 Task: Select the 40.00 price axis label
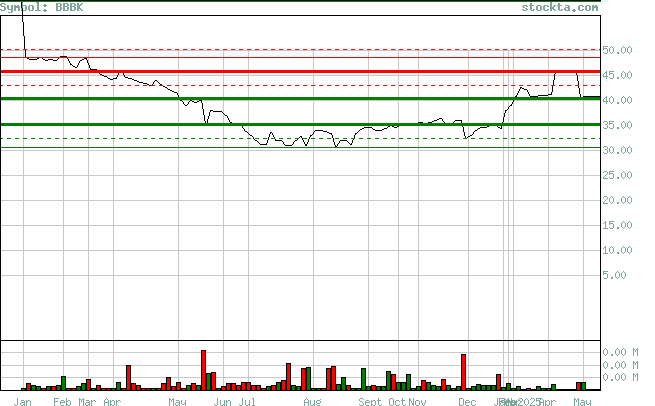click(617, 100)
